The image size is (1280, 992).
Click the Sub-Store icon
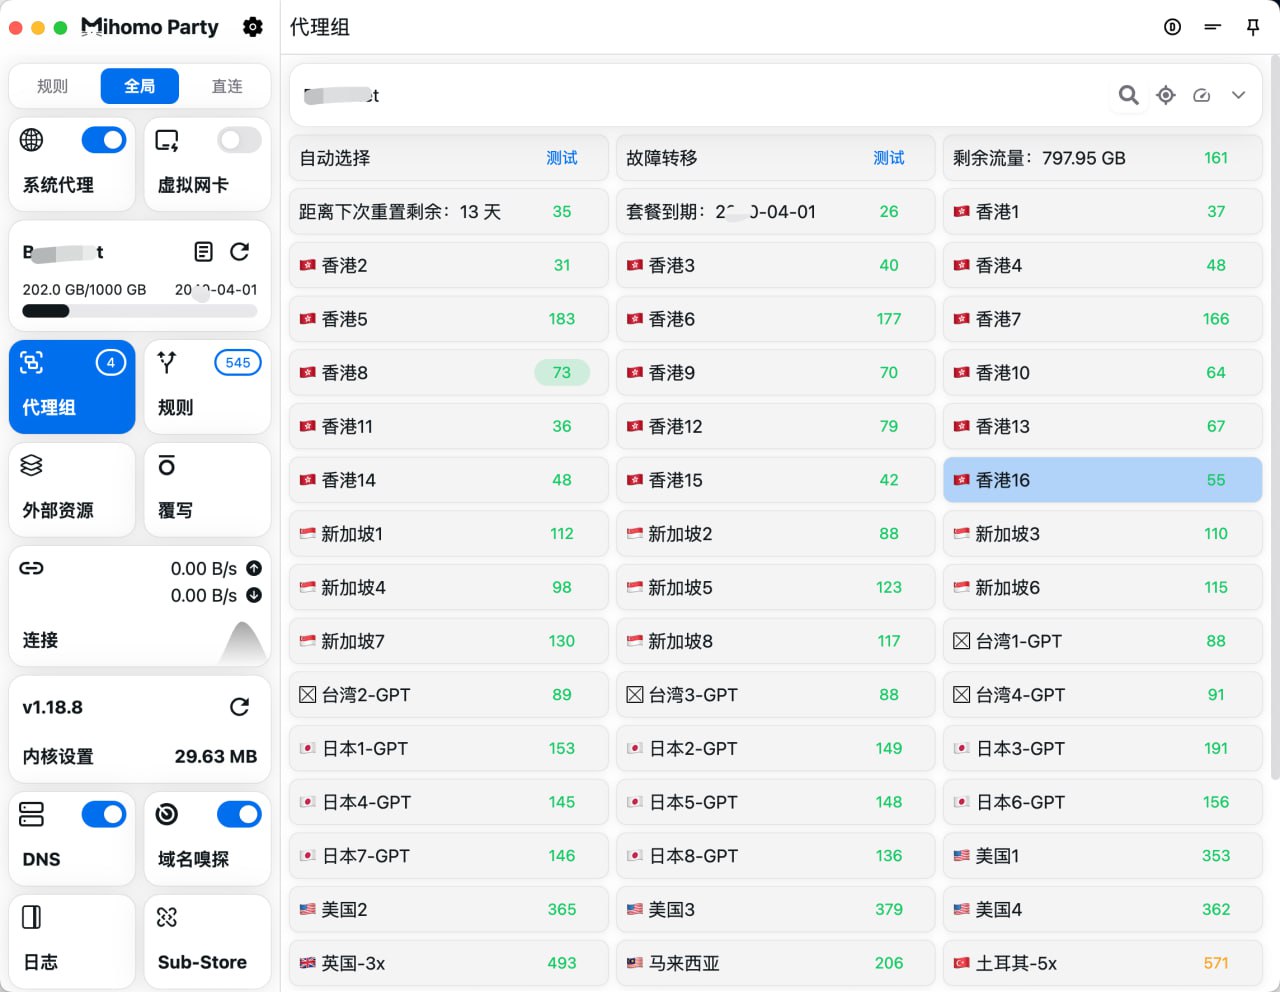[167, 917]
